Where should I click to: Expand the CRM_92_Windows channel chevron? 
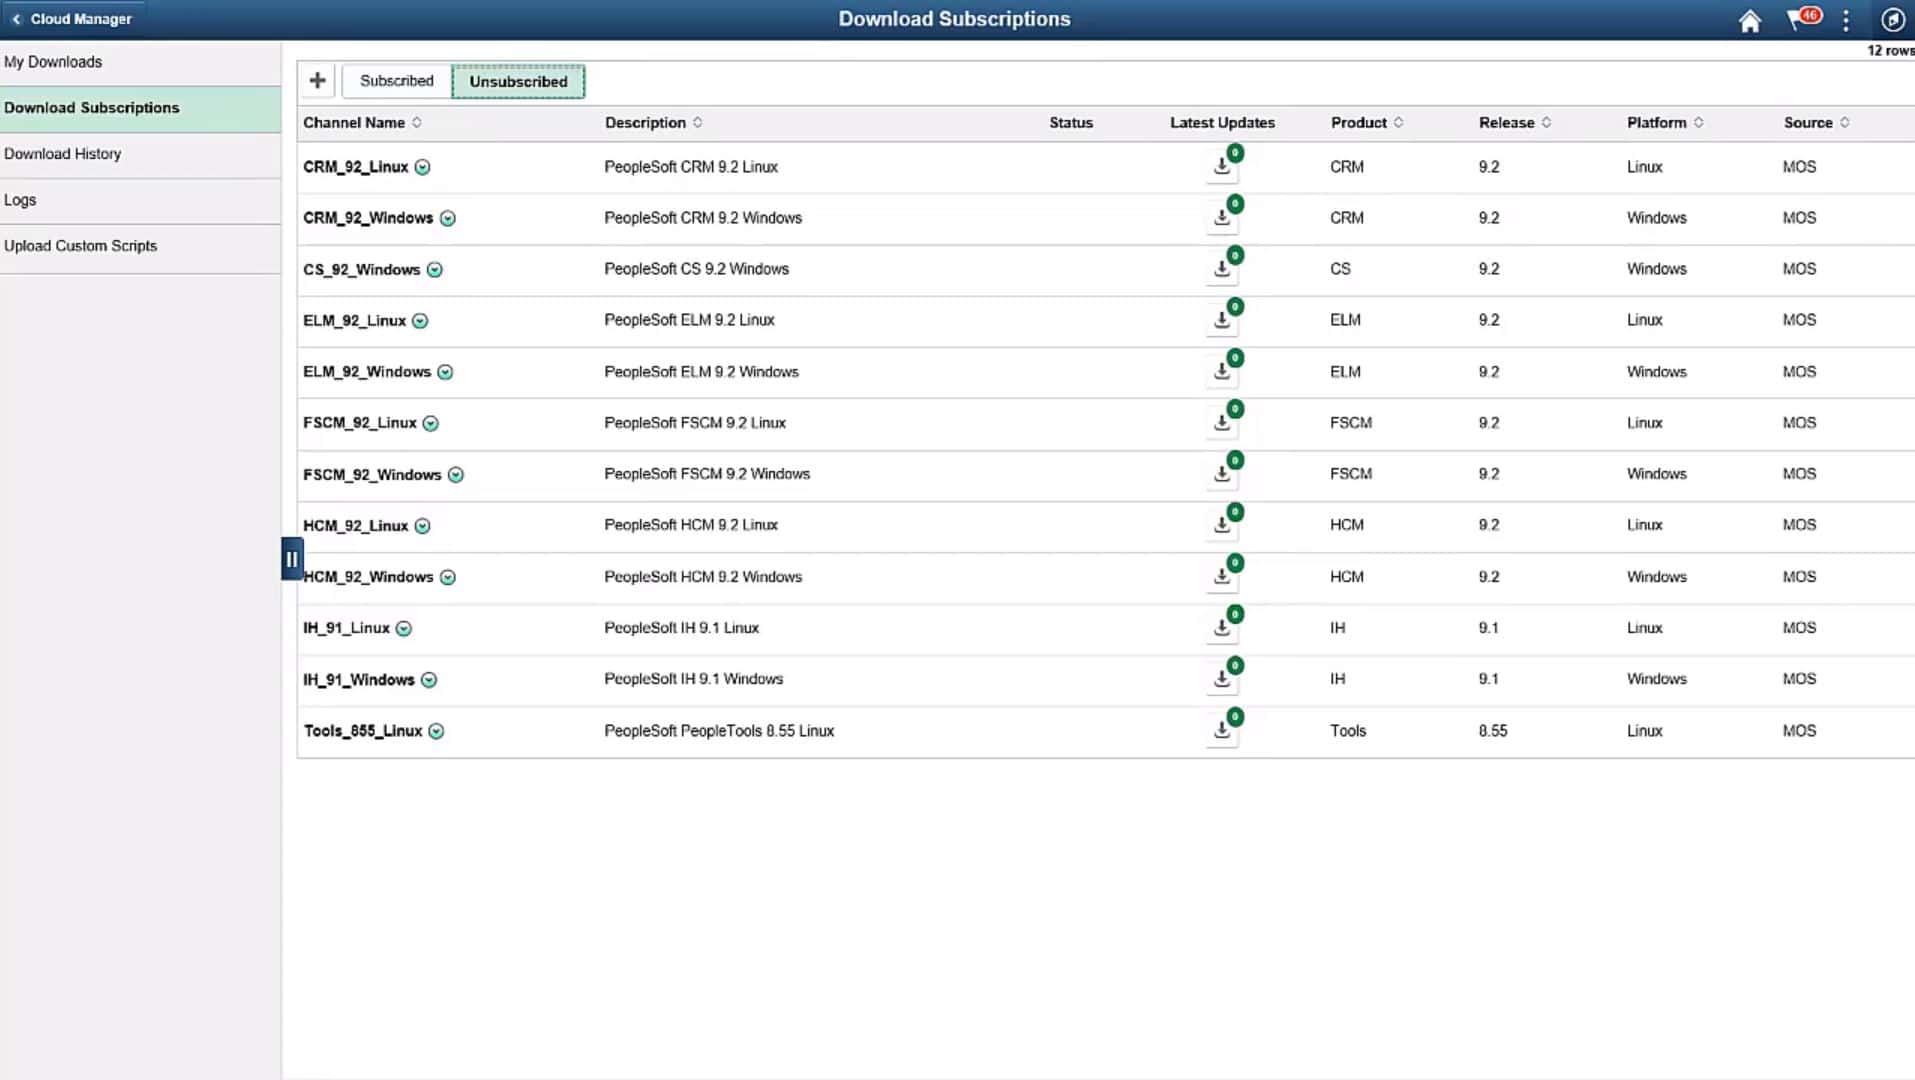pyautogui.click(x=447, y=218)
